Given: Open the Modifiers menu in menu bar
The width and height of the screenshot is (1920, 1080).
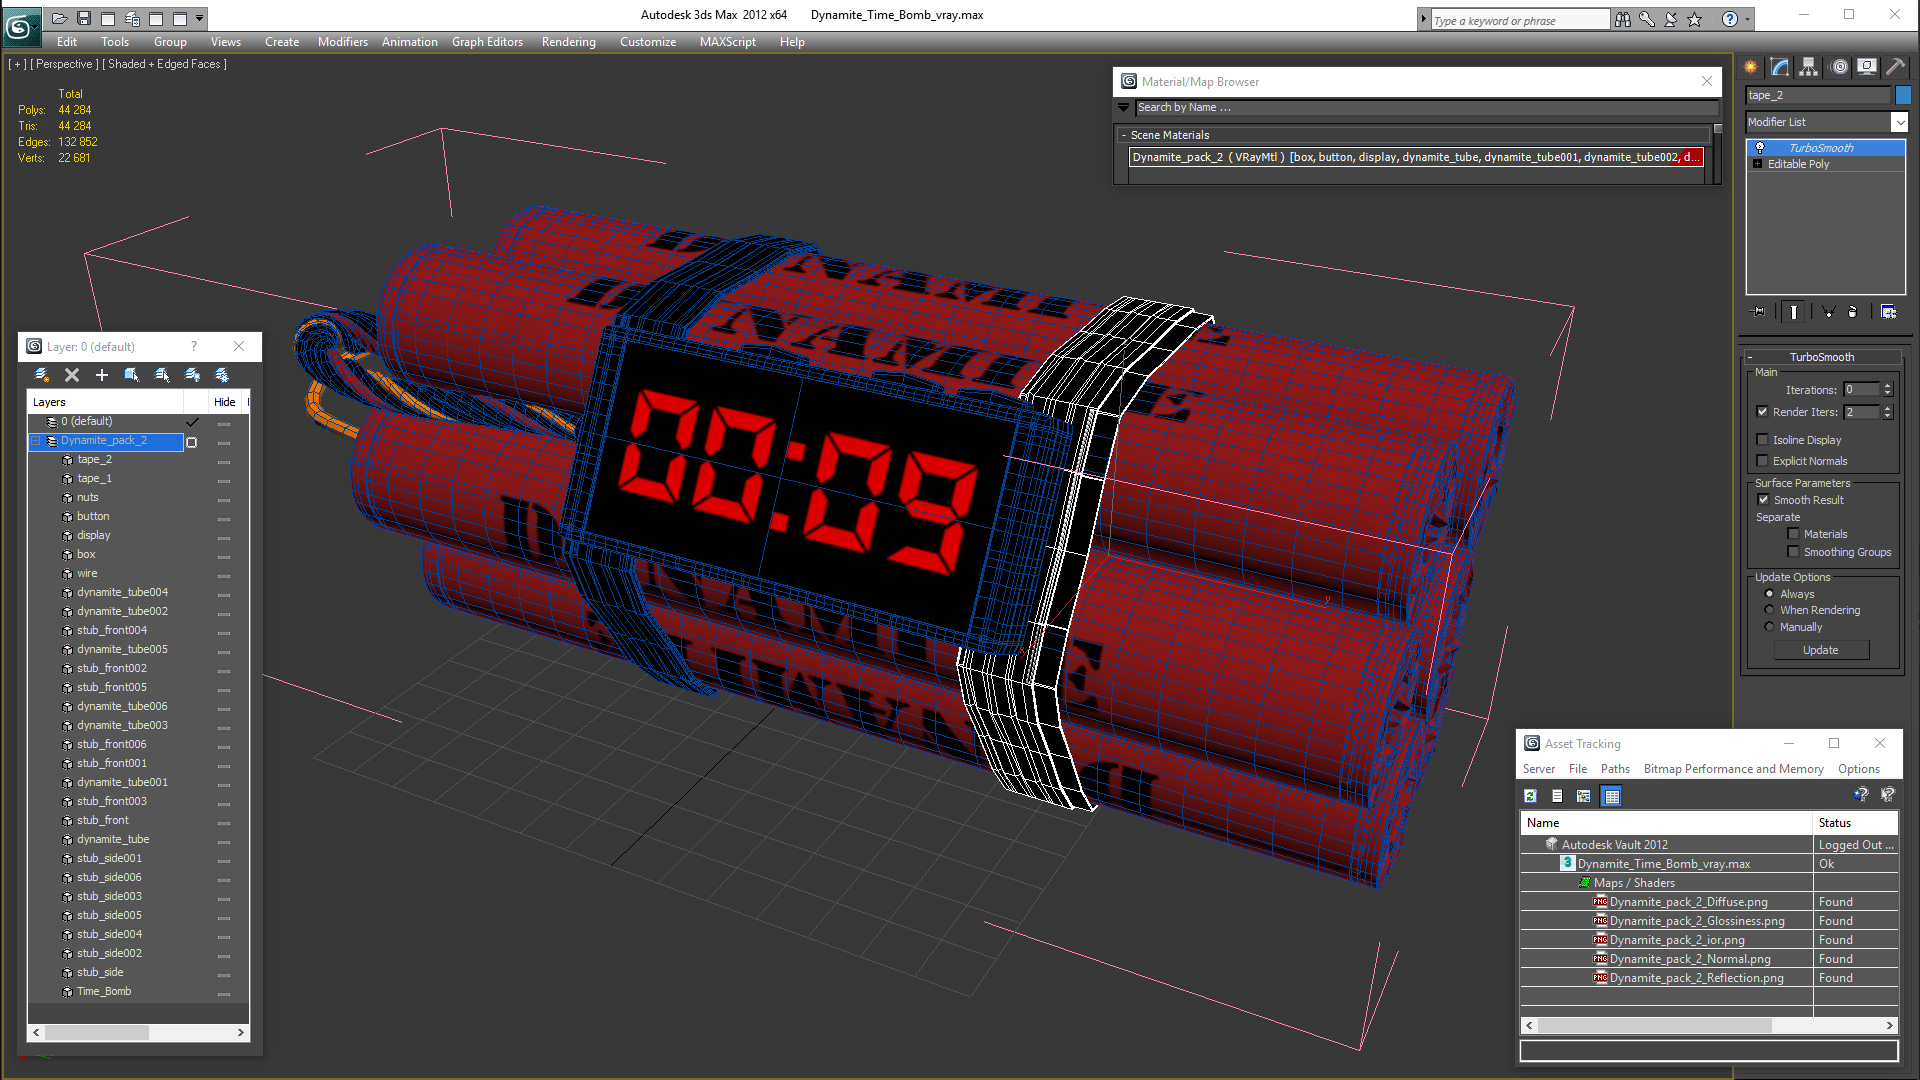Looking at the screenshot, I should click(x=342, y=41).
